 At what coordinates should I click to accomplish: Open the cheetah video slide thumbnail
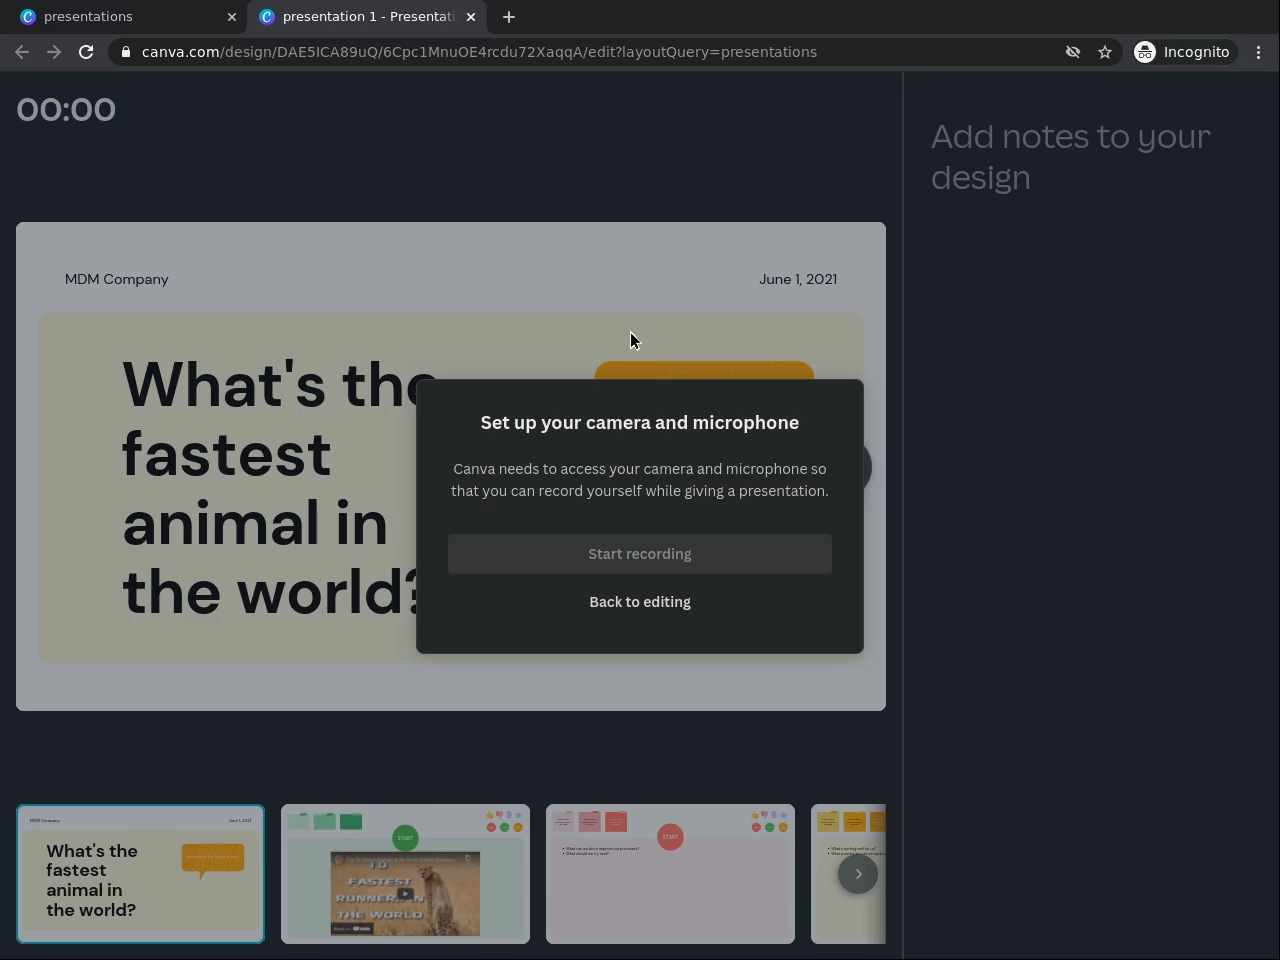(x=405, y=874)
